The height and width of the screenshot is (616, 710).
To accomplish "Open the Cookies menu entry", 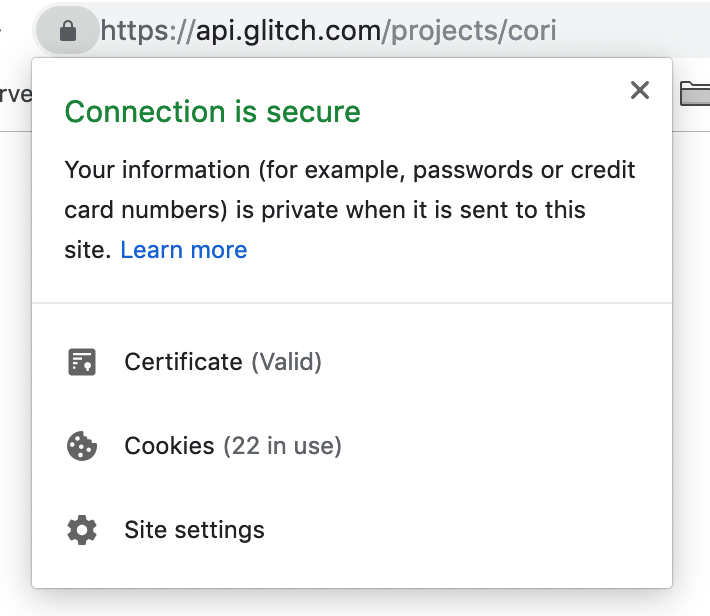I will (x=169, y=446).
